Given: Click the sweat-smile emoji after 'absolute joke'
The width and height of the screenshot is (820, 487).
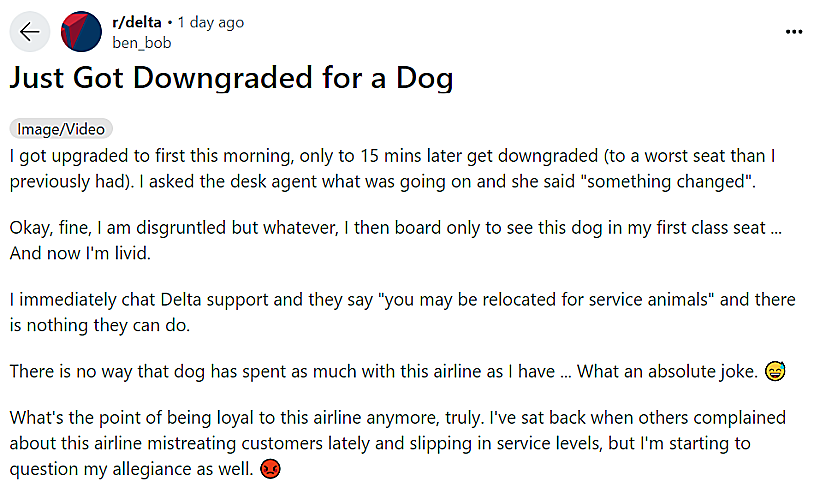Looking at the screenshot, I should click(x=774, y=372).
